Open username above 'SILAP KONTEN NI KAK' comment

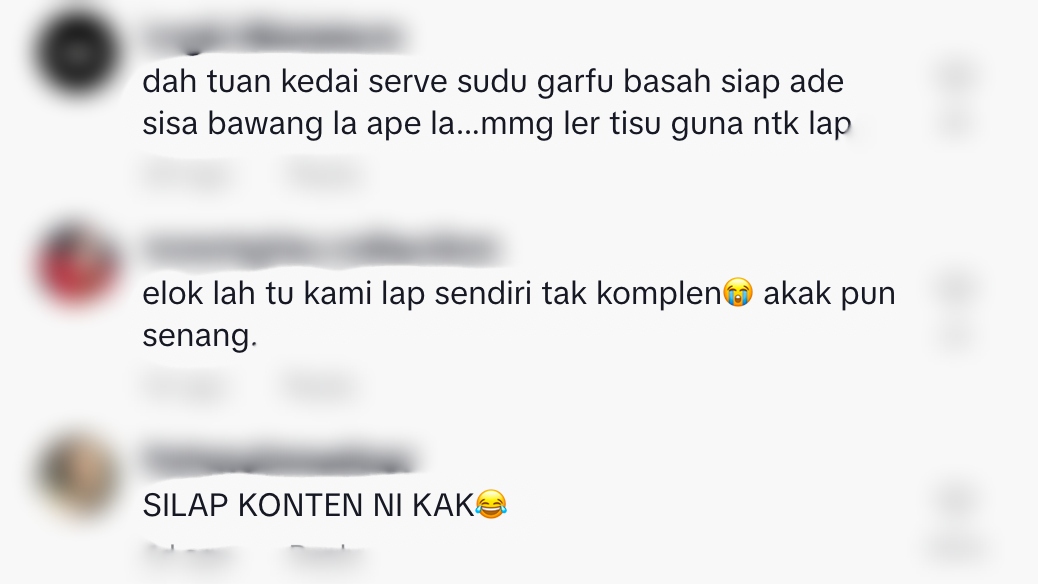click(278, 460)
